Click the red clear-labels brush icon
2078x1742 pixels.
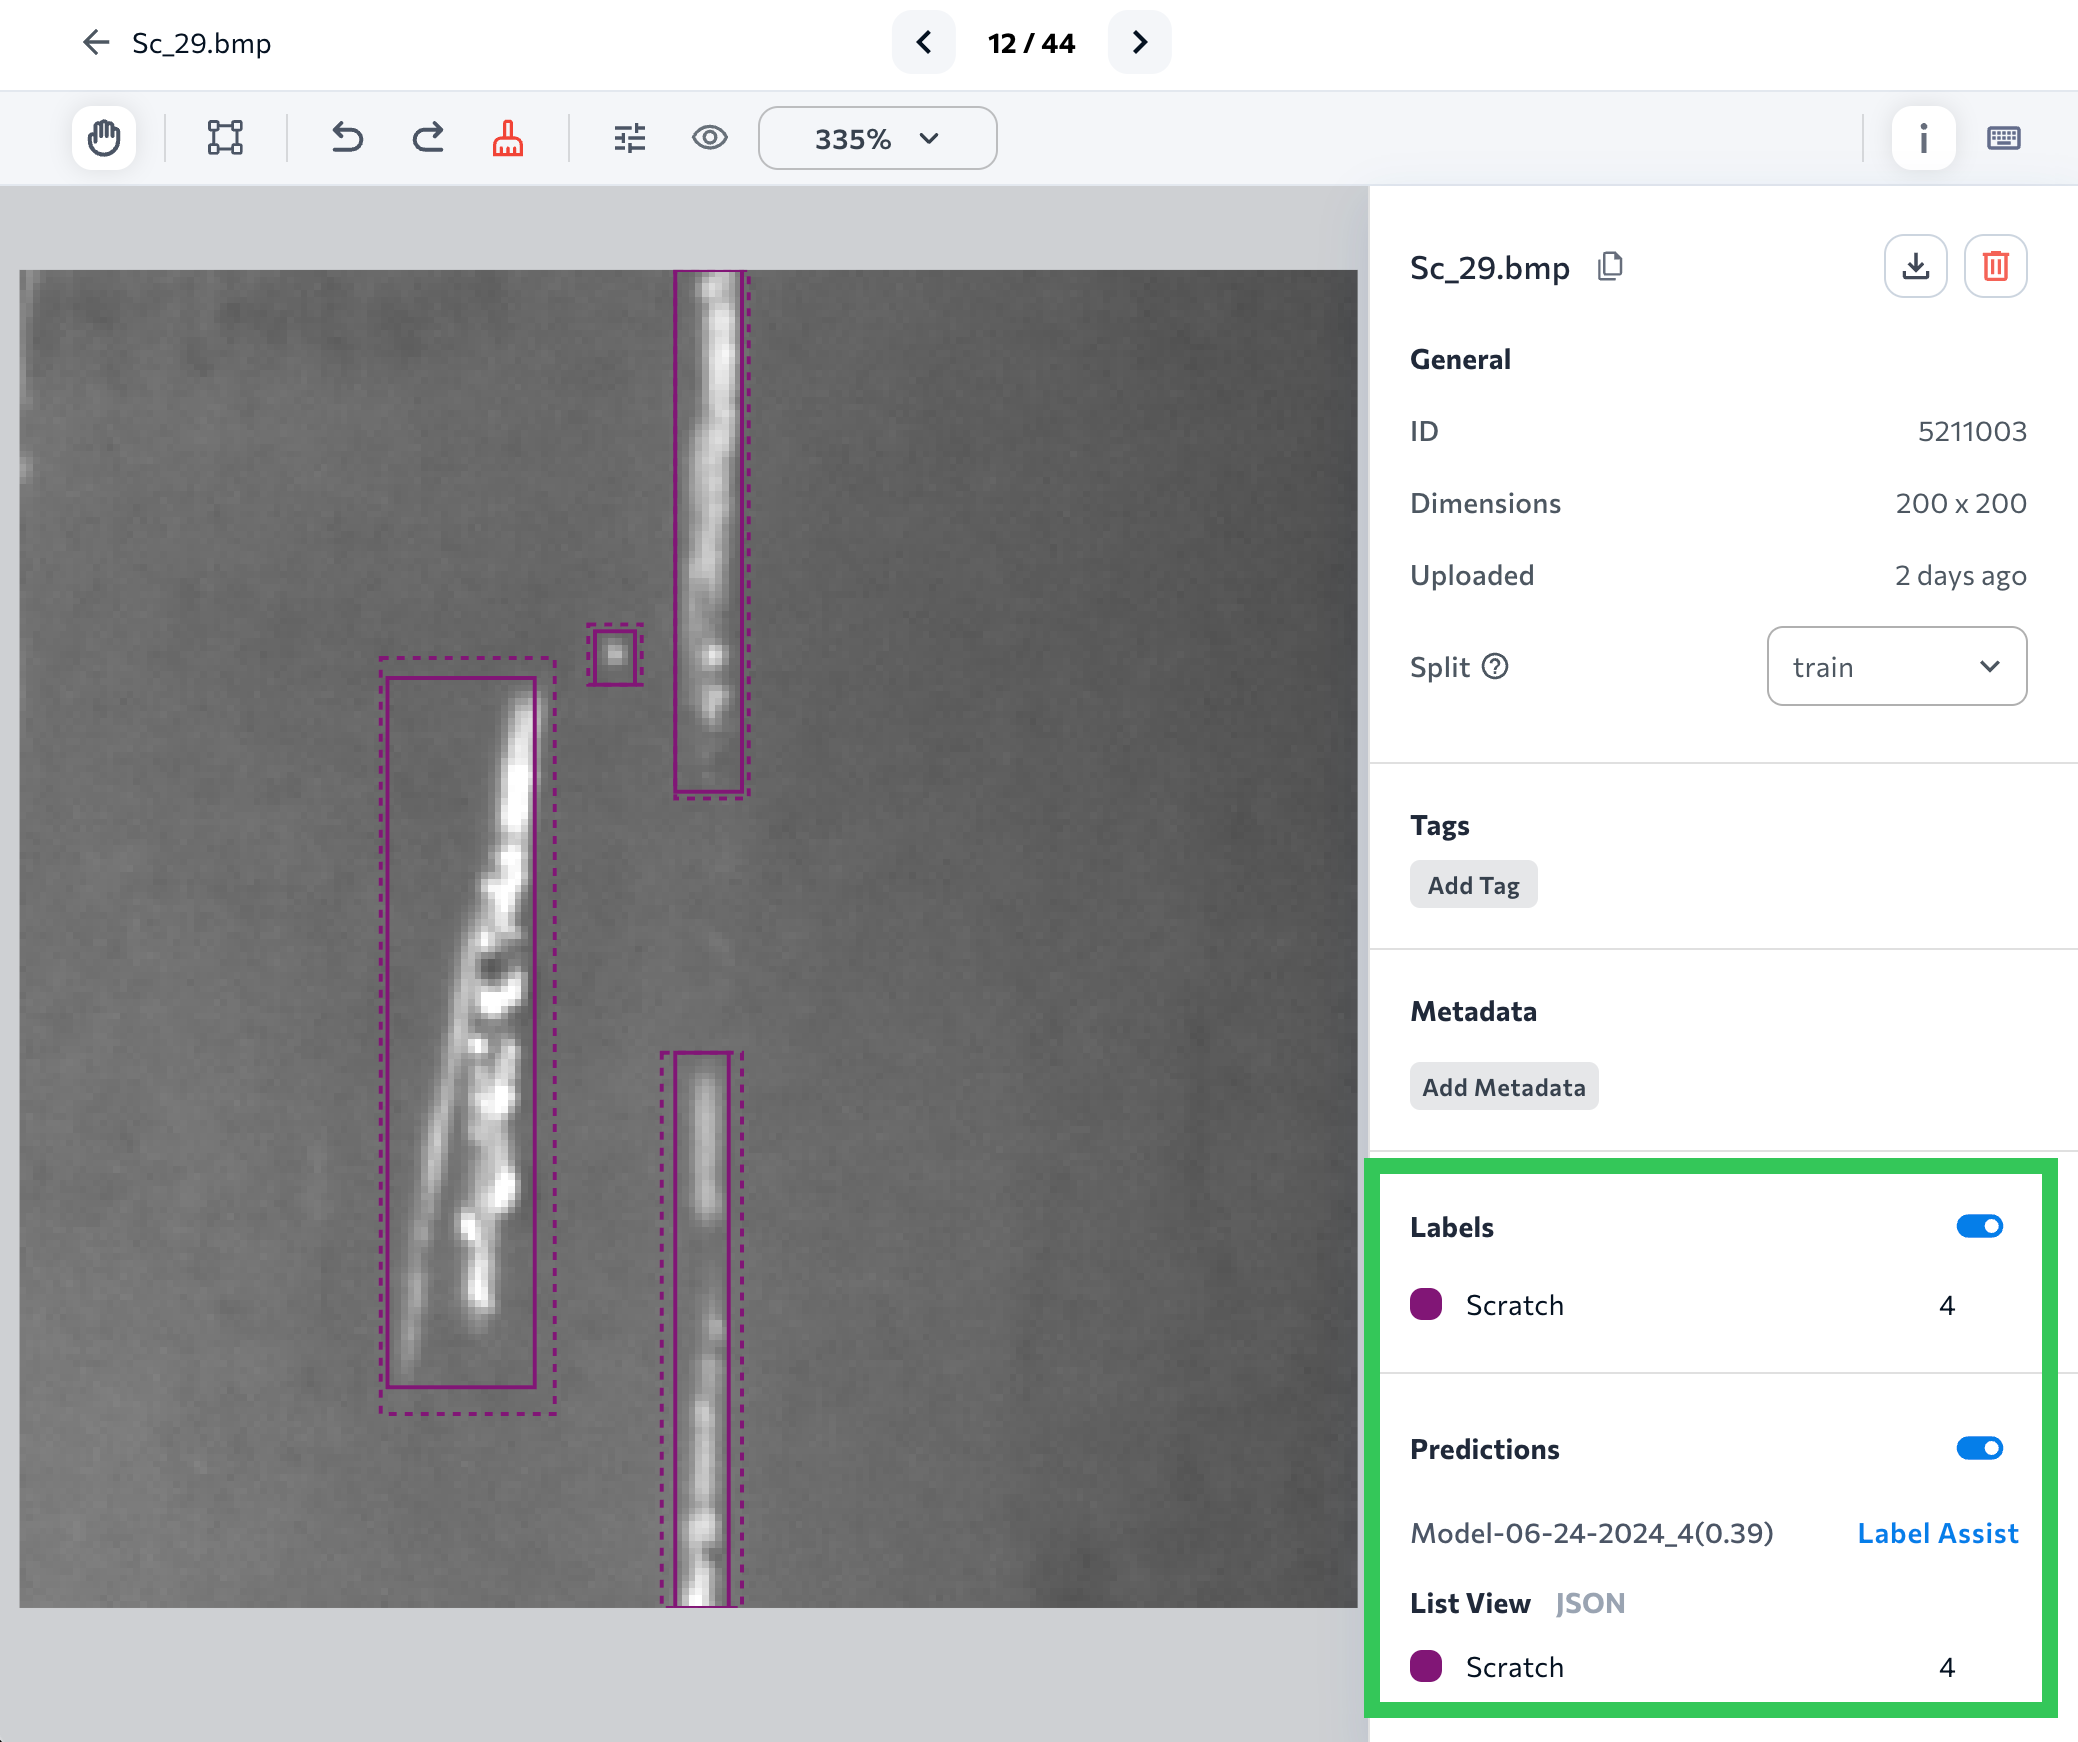point(508,138)
